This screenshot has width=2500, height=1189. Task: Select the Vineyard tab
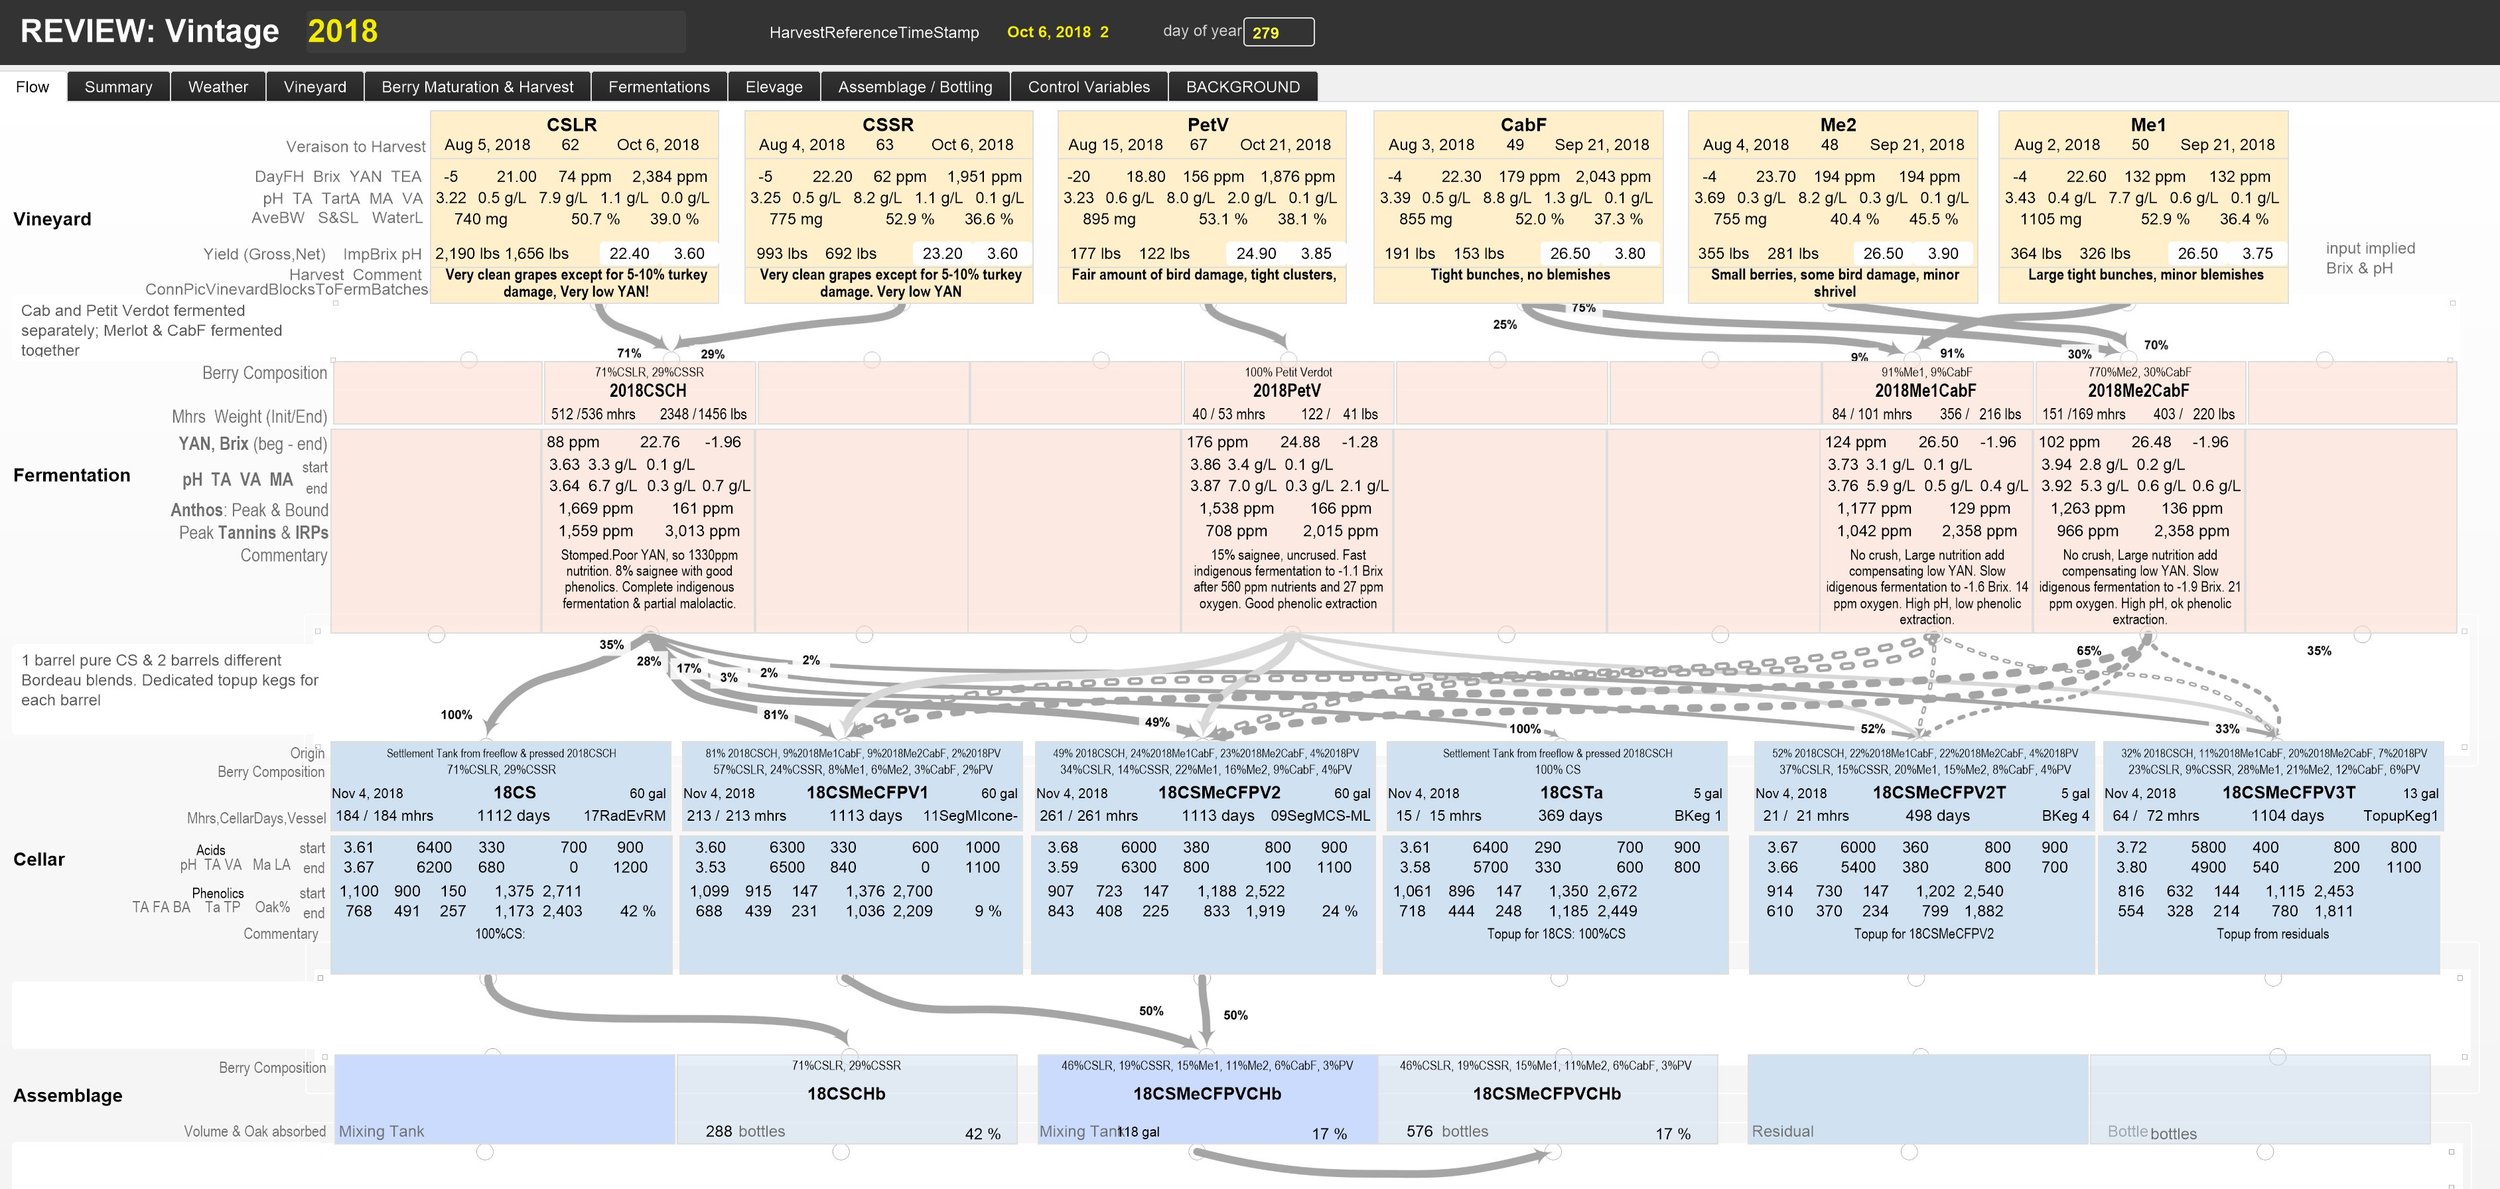315,87
